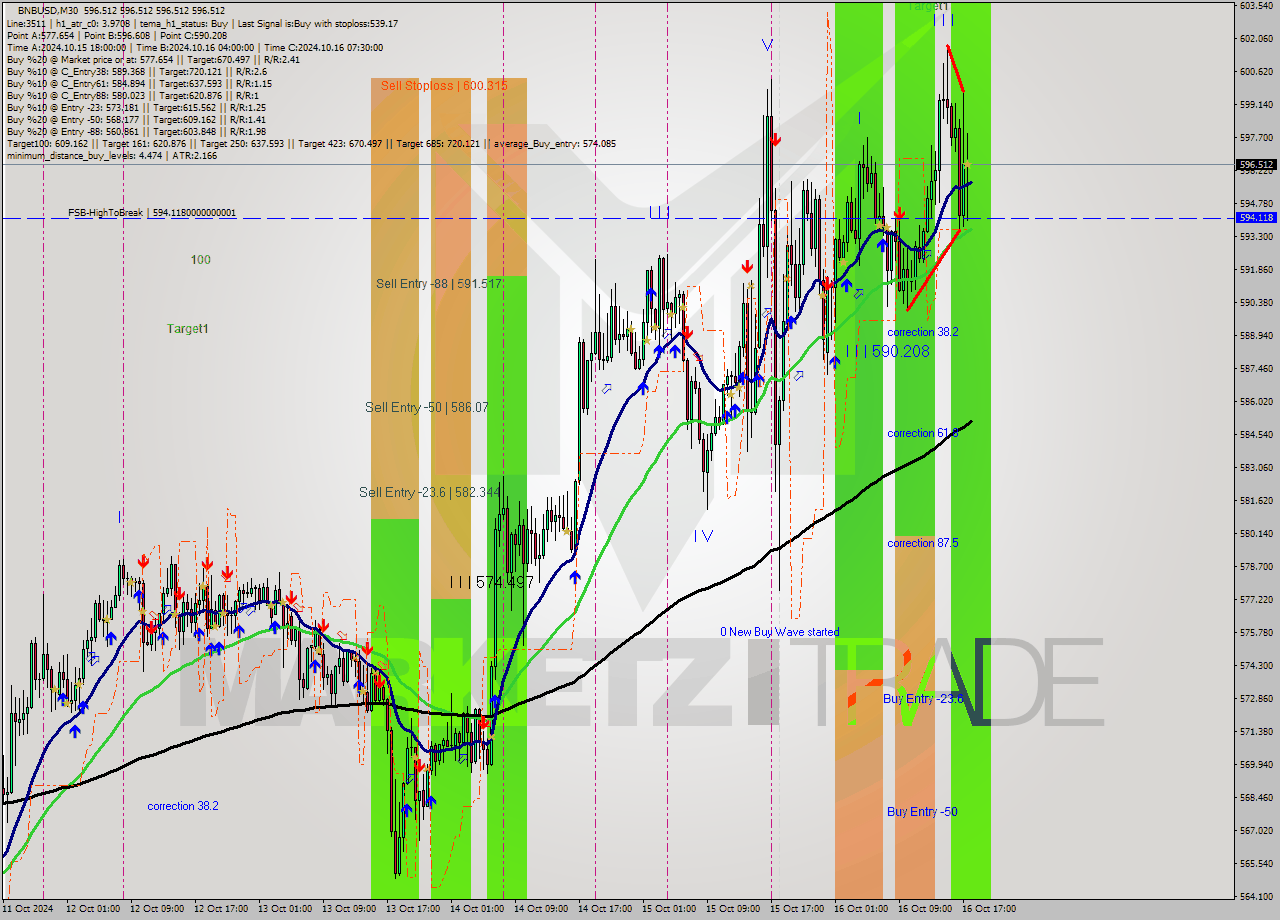Select the 'correction 38.2' label above 12 Oct dates
The width and height of the screenshot is (1280, 920).
pyautogui.click(x=182, y=806)
